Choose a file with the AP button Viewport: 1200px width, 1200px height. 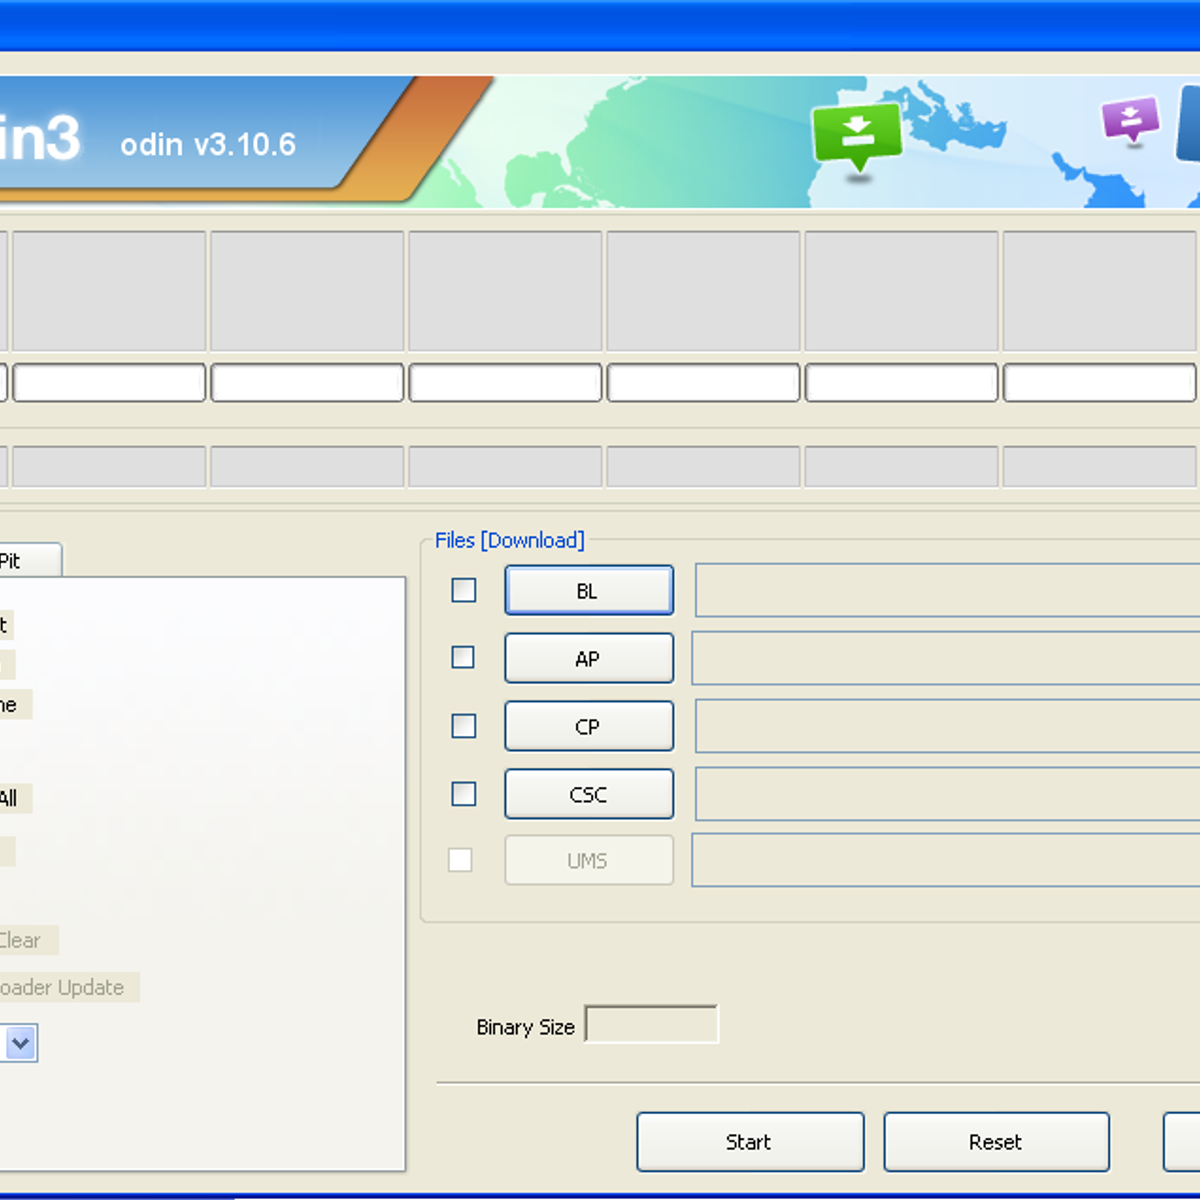tap(589, 659)
